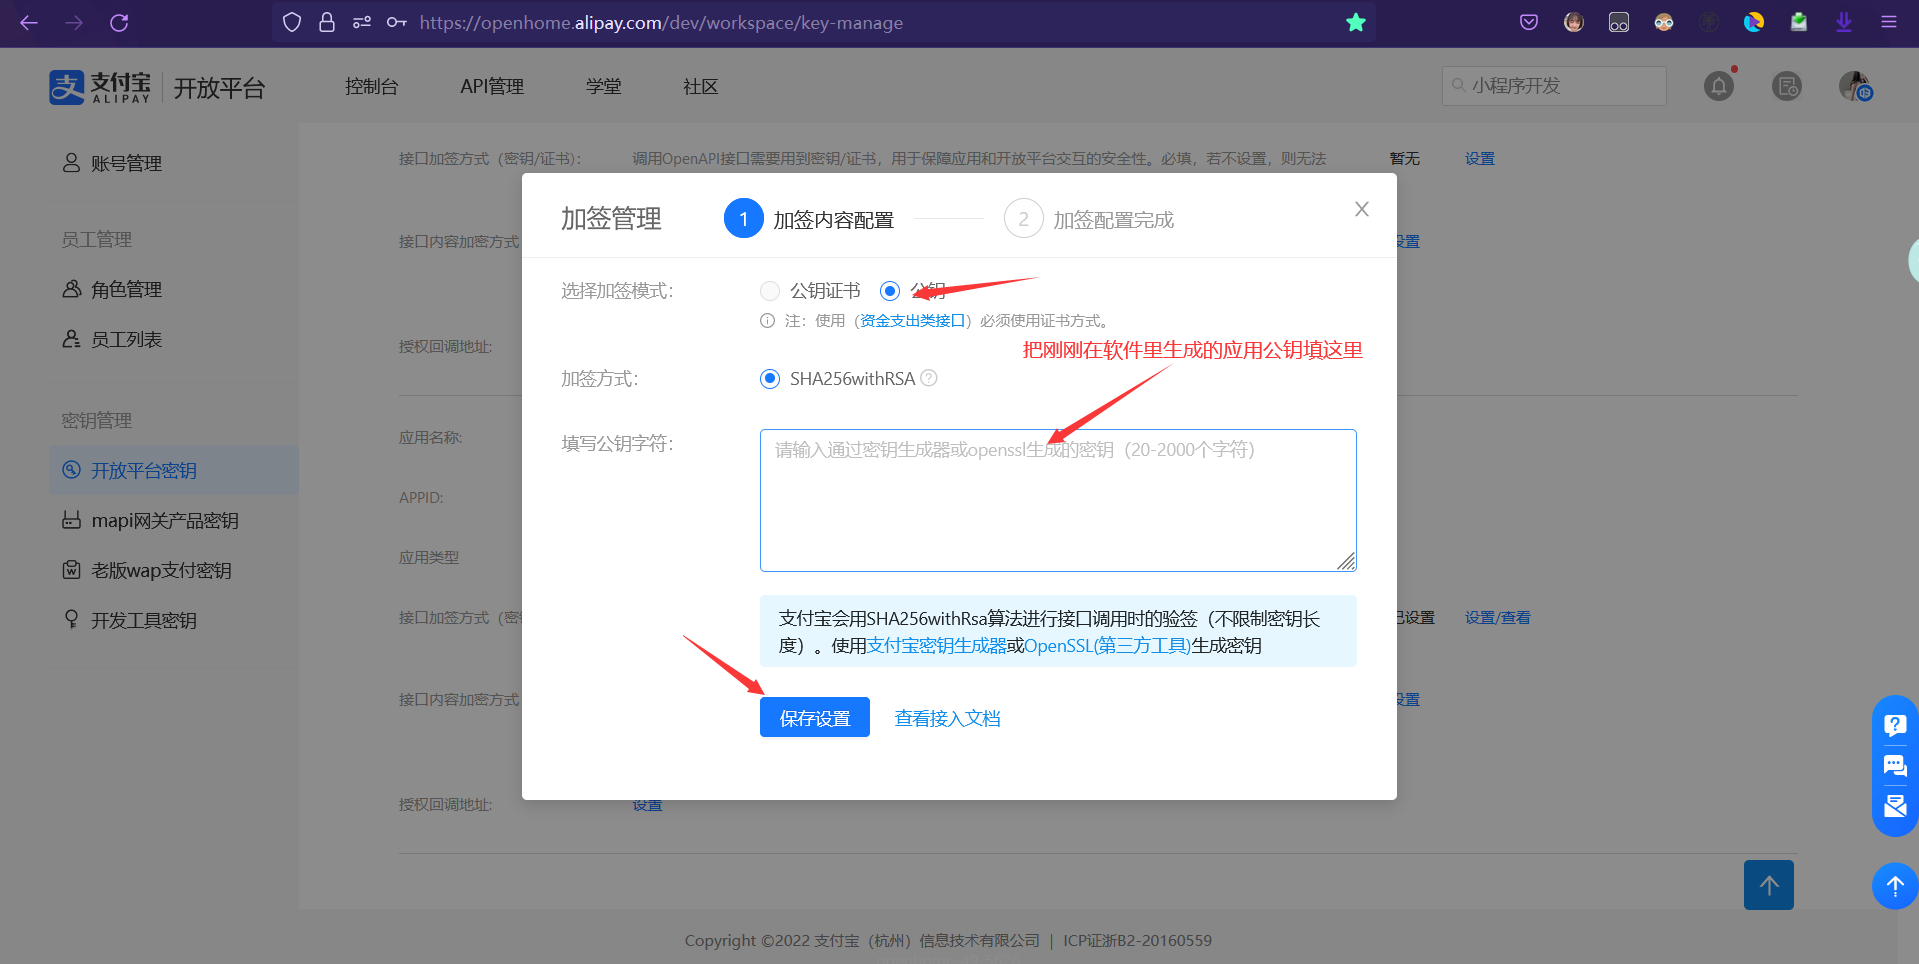
Task: Click step 2 加签配置完成
Action: click(1089, 219)
